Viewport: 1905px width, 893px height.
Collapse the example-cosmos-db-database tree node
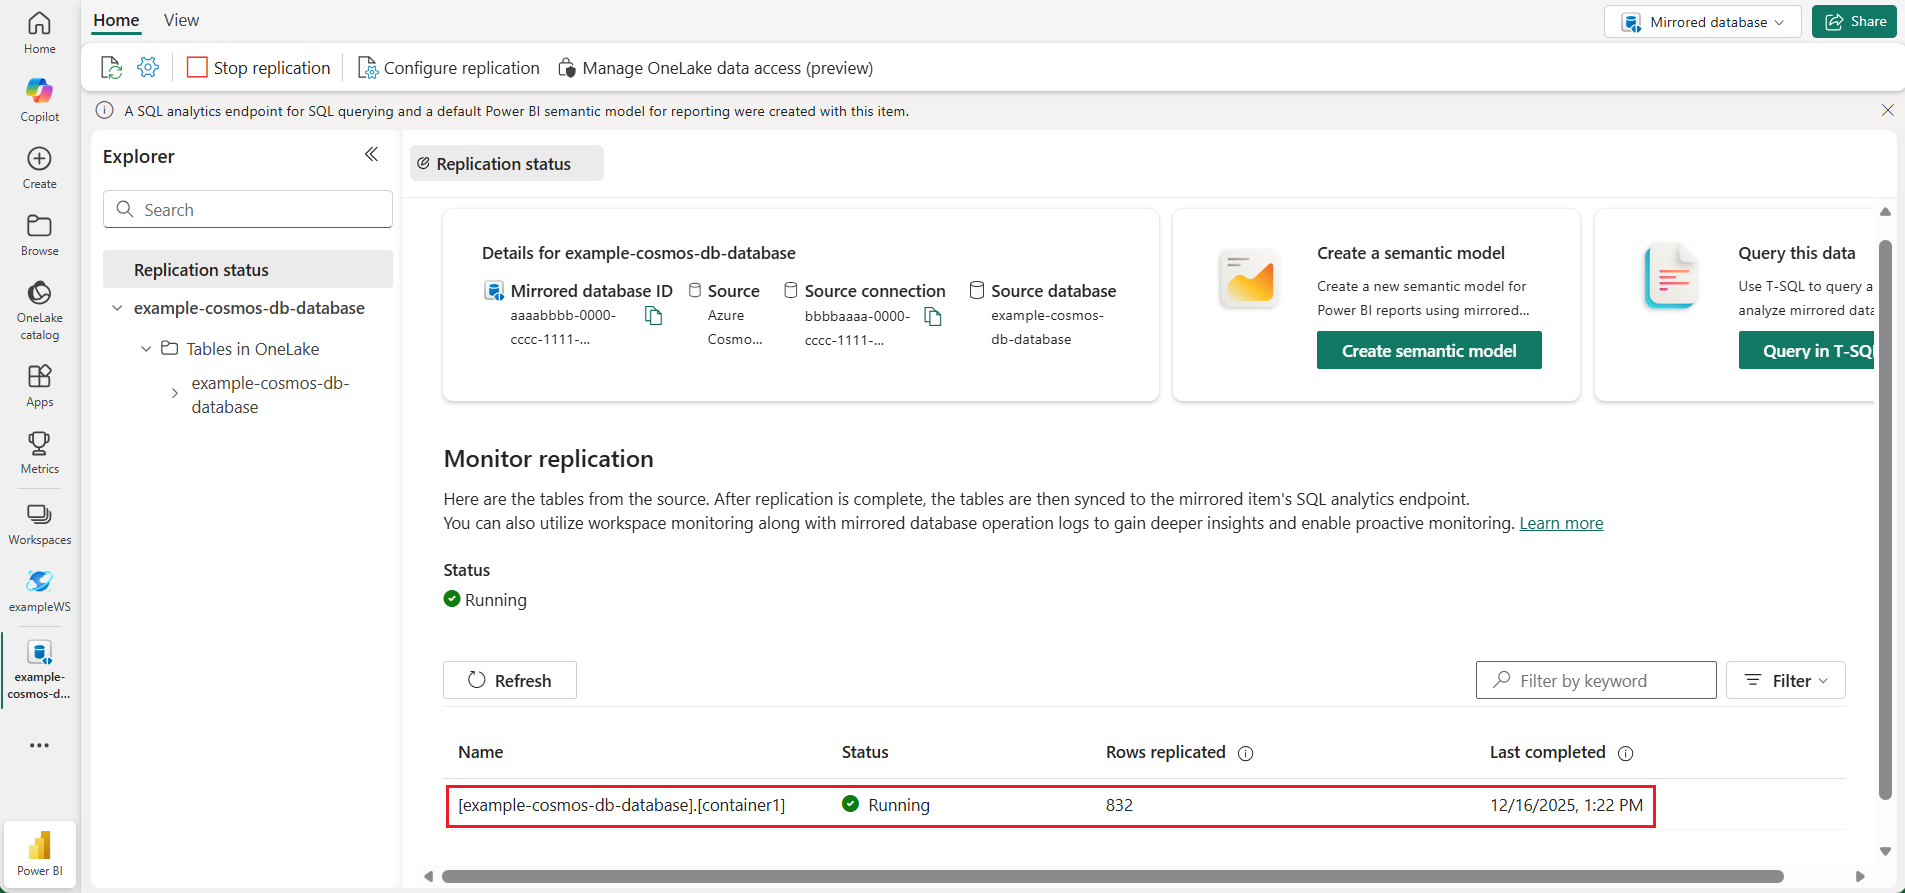coord(117,308)
